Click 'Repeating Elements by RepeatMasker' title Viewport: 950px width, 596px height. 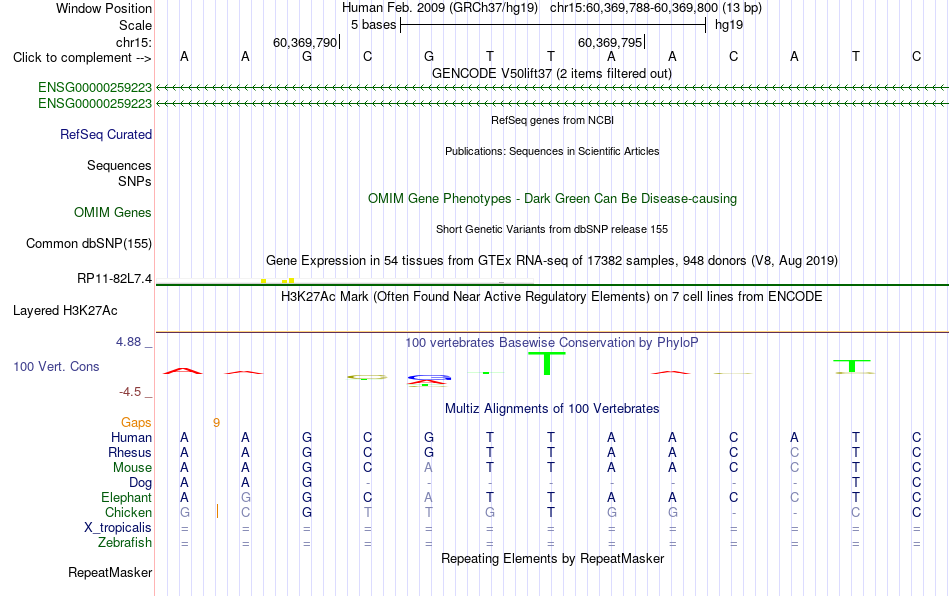pyautogui.click(x=552, y=558)
